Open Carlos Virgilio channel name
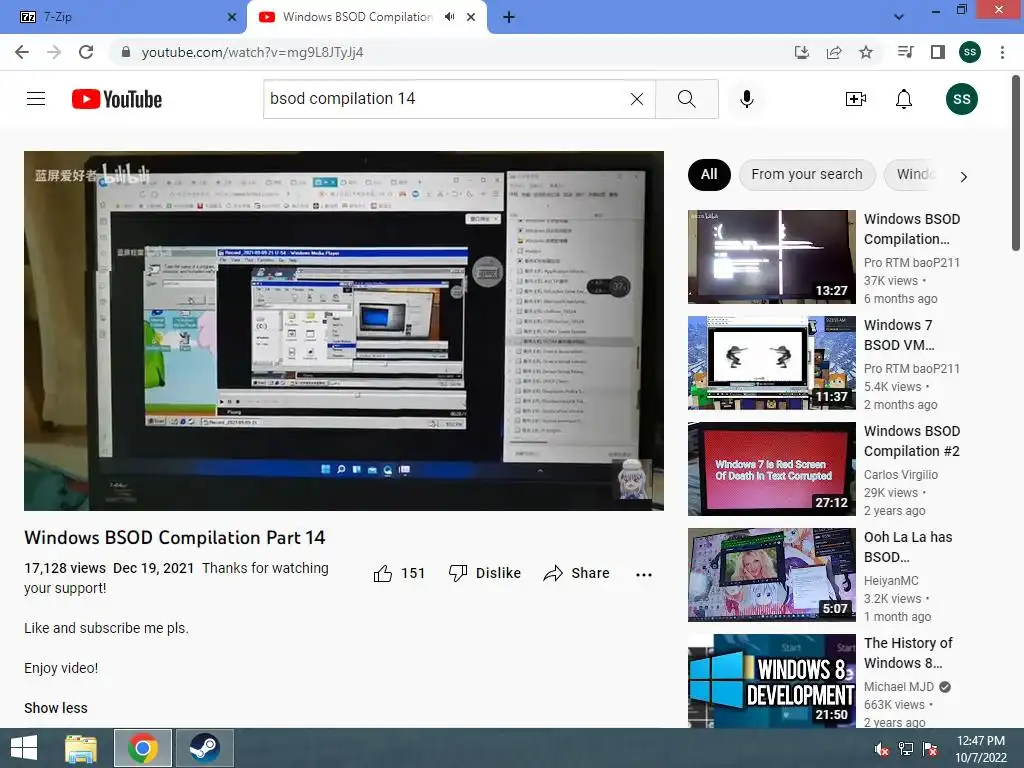The width and height of the screenshot is (1024, 768). click(901, 475)
